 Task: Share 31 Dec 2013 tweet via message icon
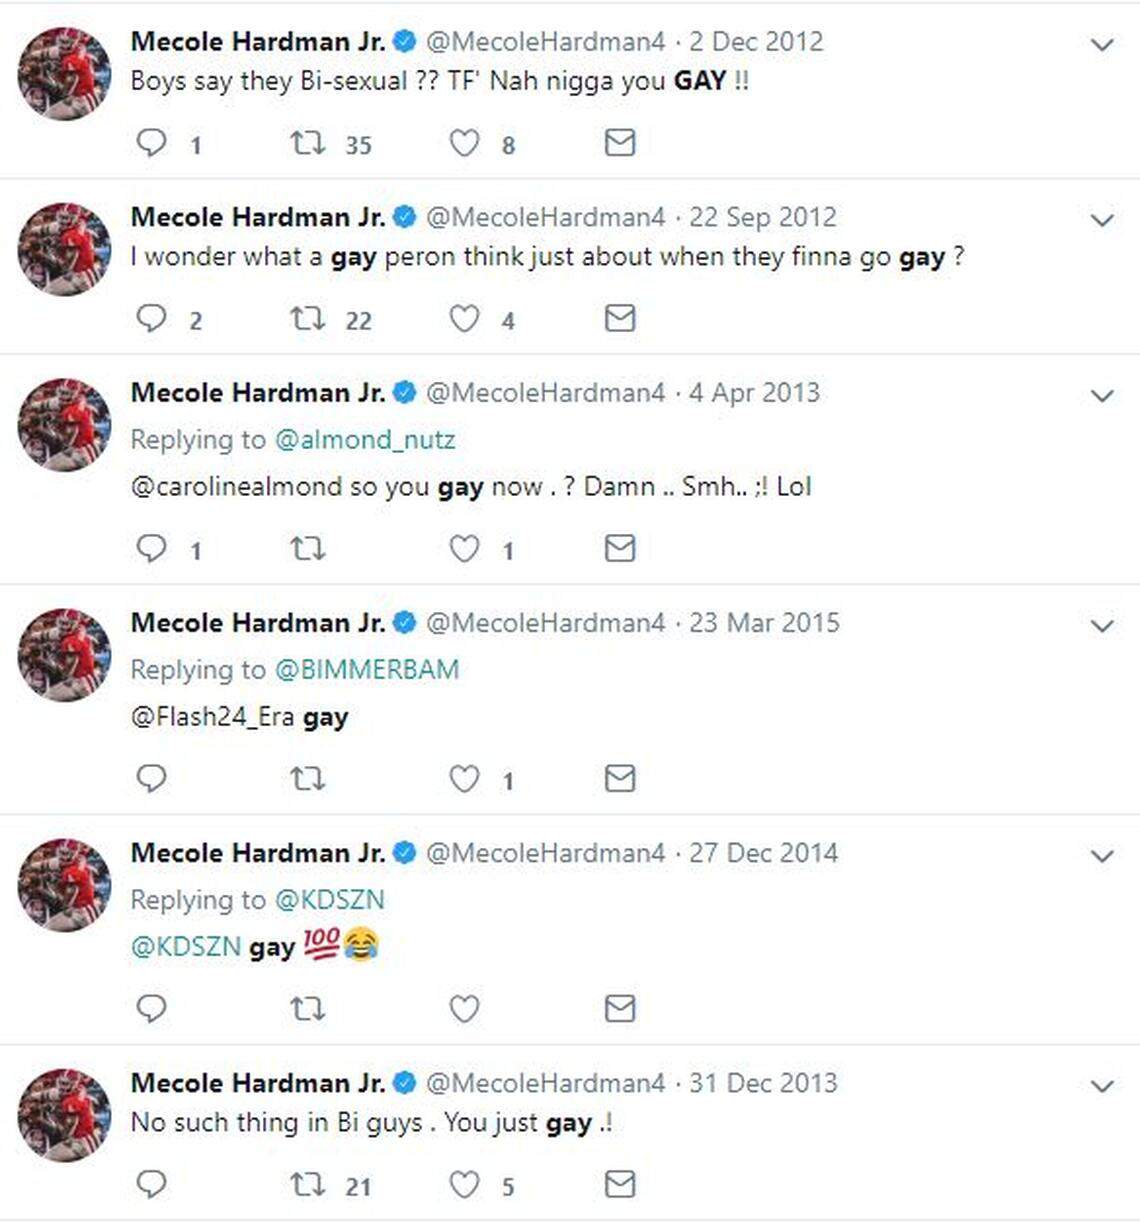tap(620, 1184)
